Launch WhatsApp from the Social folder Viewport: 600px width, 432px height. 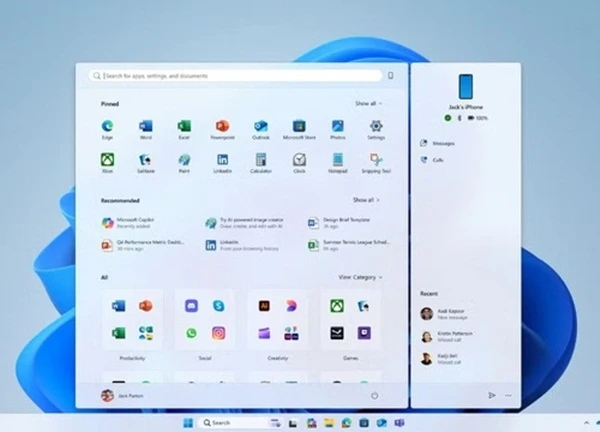coord(191,333)
